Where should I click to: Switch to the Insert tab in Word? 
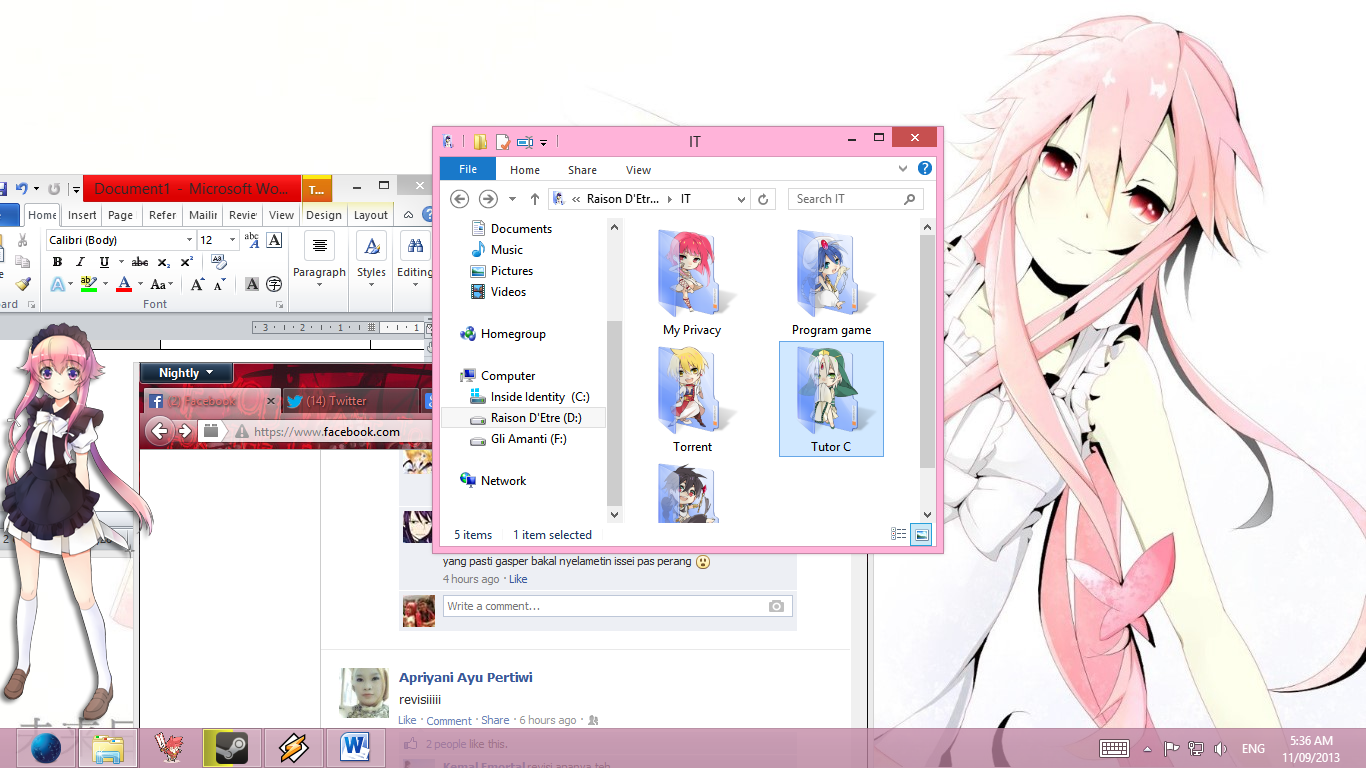[x=82, y=215]
